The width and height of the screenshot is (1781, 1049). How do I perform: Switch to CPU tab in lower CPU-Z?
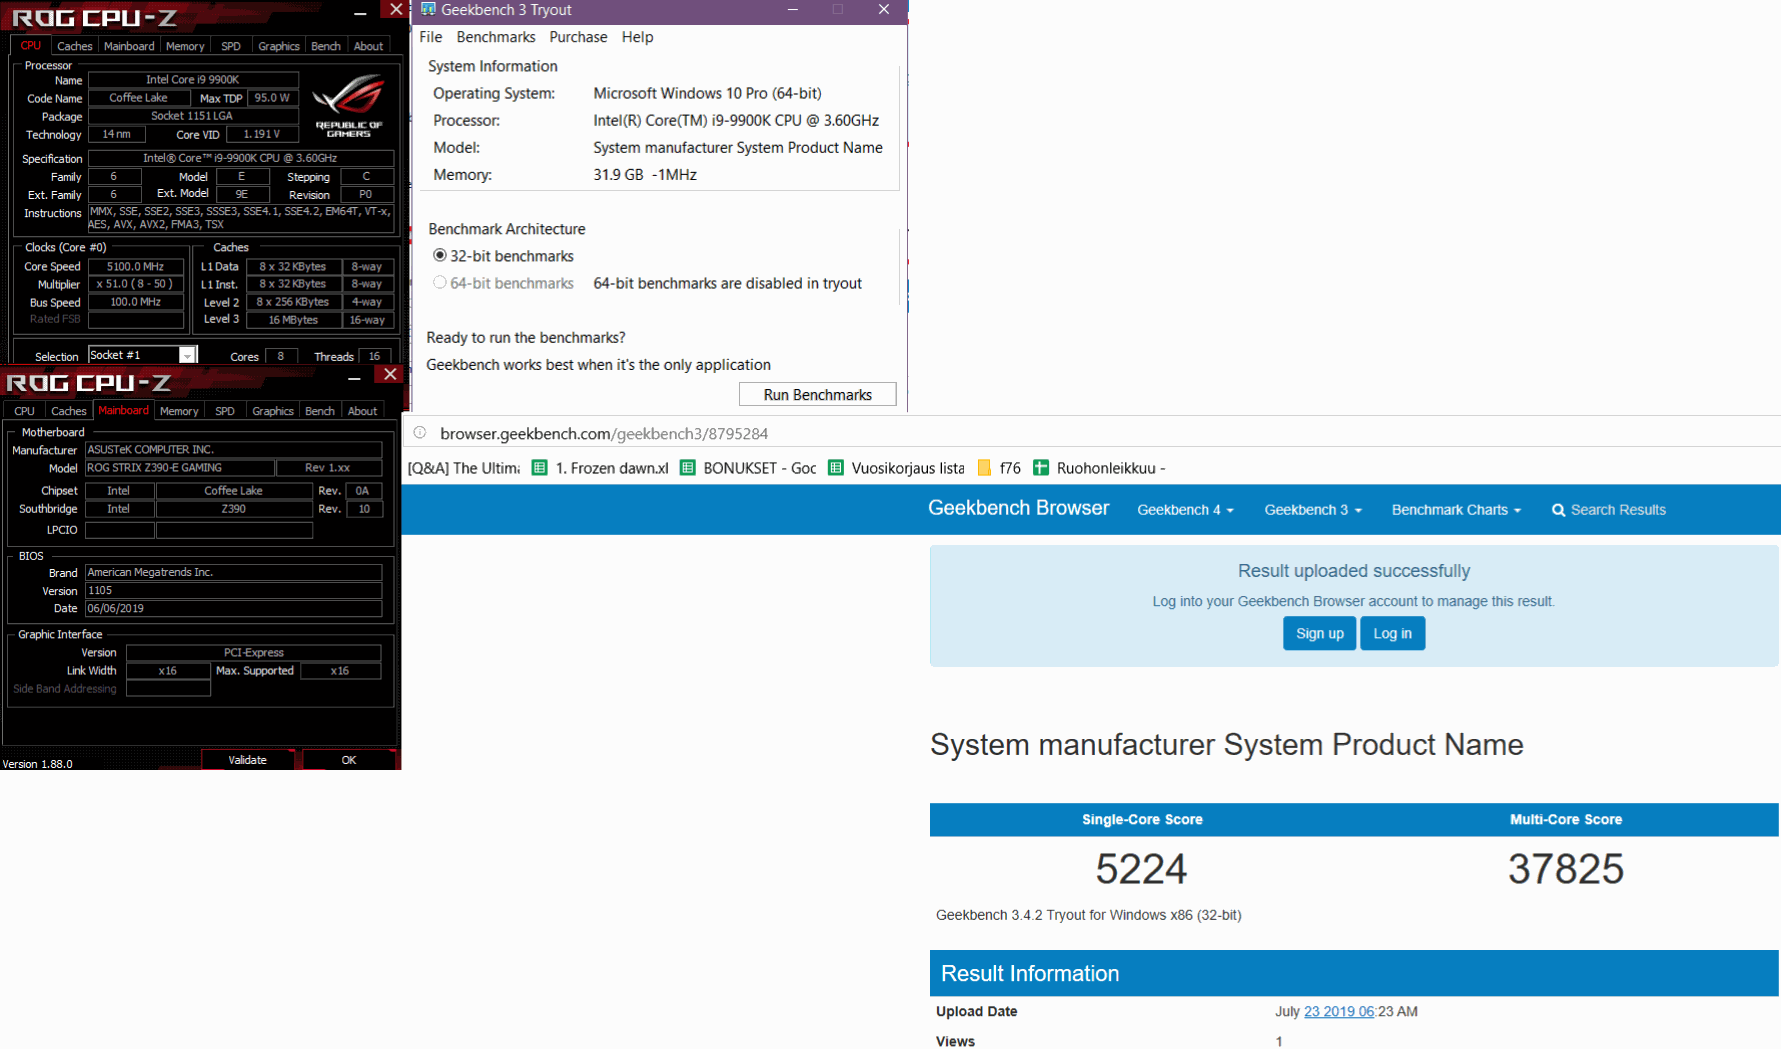click(x=25, y=411)
